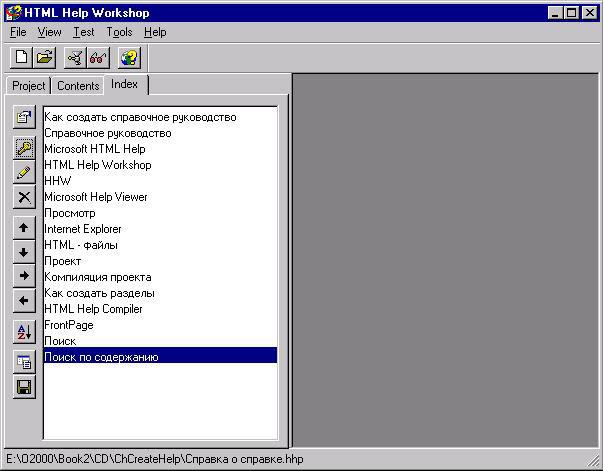The height and width of the screenshot is (471, 603).
Task: Select the 'Поиск' keyword
Action: pyautogui.click(x=160, y=341)
